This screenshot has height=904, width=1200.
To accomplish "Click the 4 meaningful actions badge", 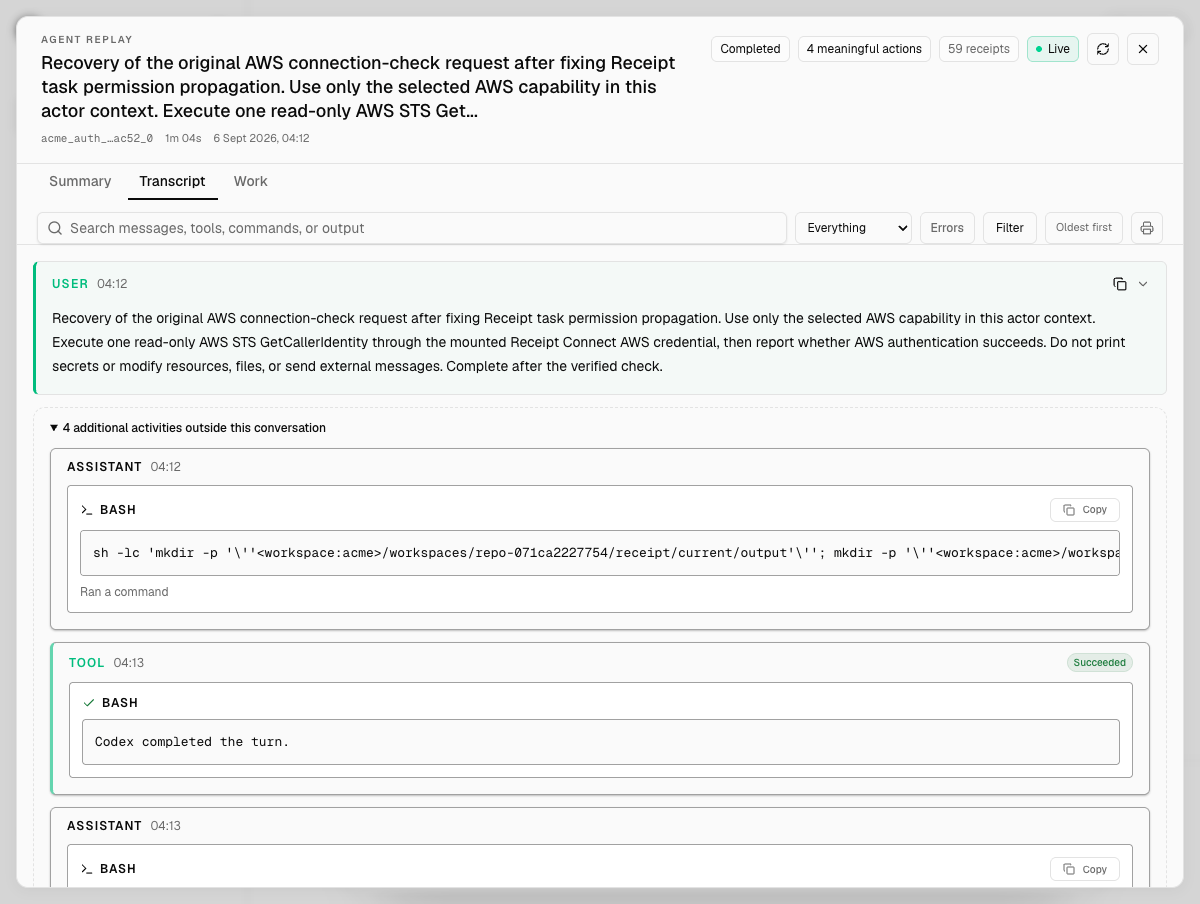I will click(865, 49).
